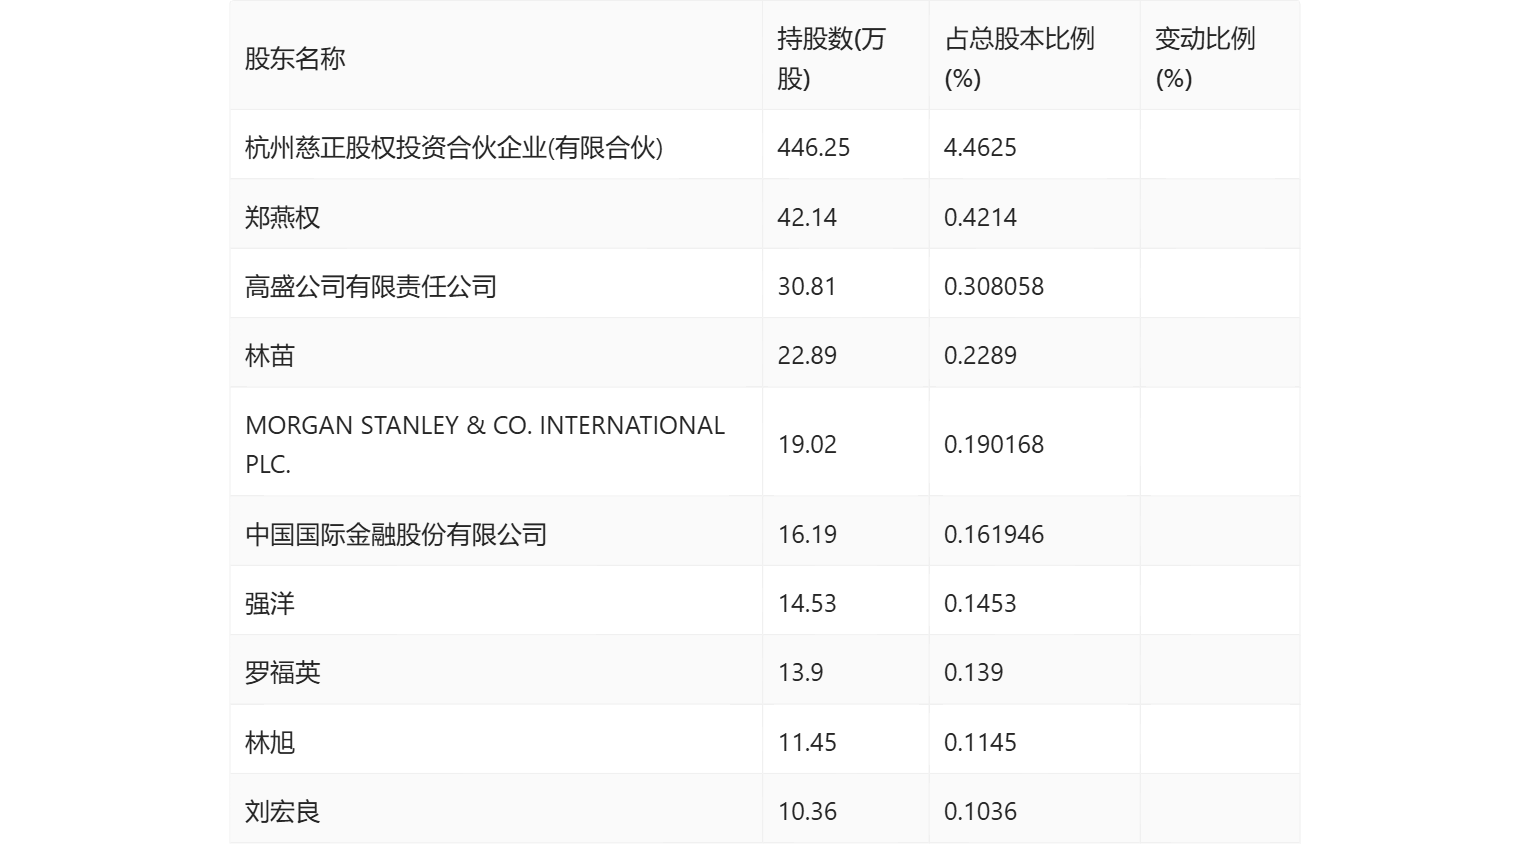Select shareholder 罗福英
The image size is (1531, 844).
pyautogui.click(x=283, y=671)
